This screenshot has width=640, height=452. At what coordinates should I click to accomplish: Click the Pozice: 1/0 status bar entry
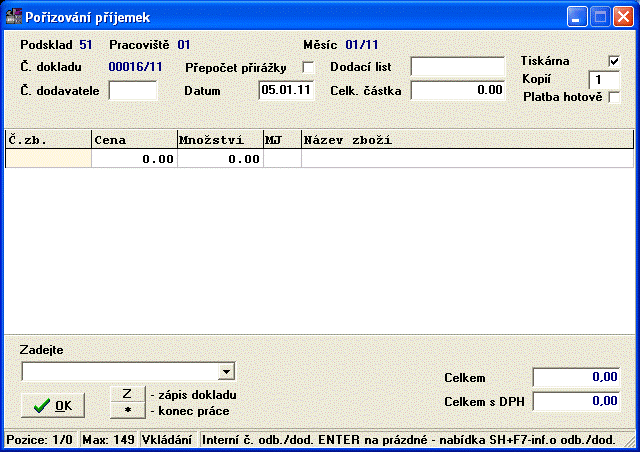coord(40,440)
